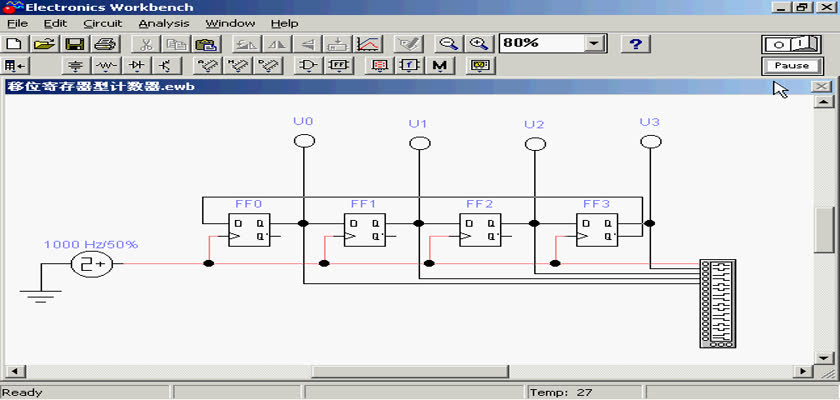Open the Instruments parts bin
The width and height of the screenshot is (840, 400).
coord(482,66)
